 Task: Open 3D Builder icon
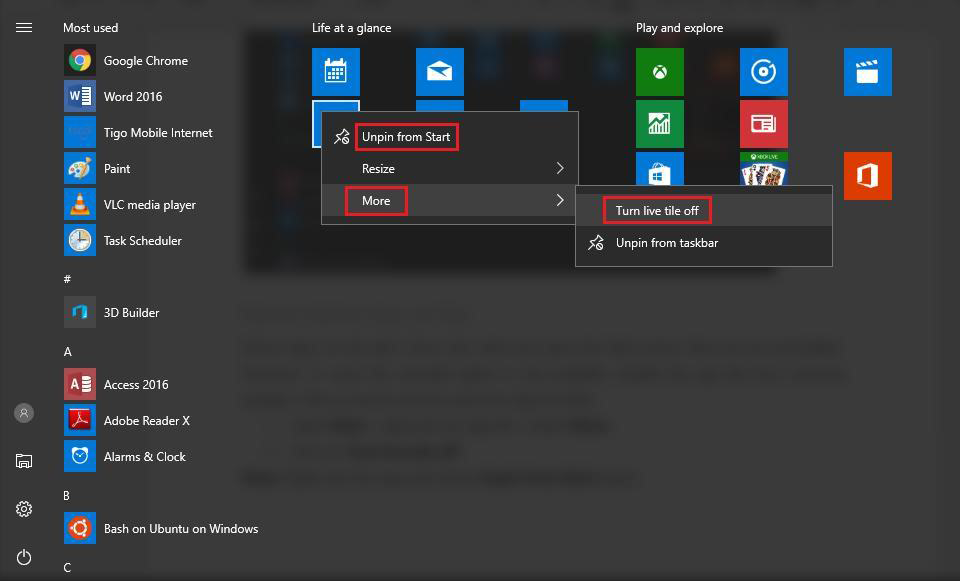click(x=80, y=312)
